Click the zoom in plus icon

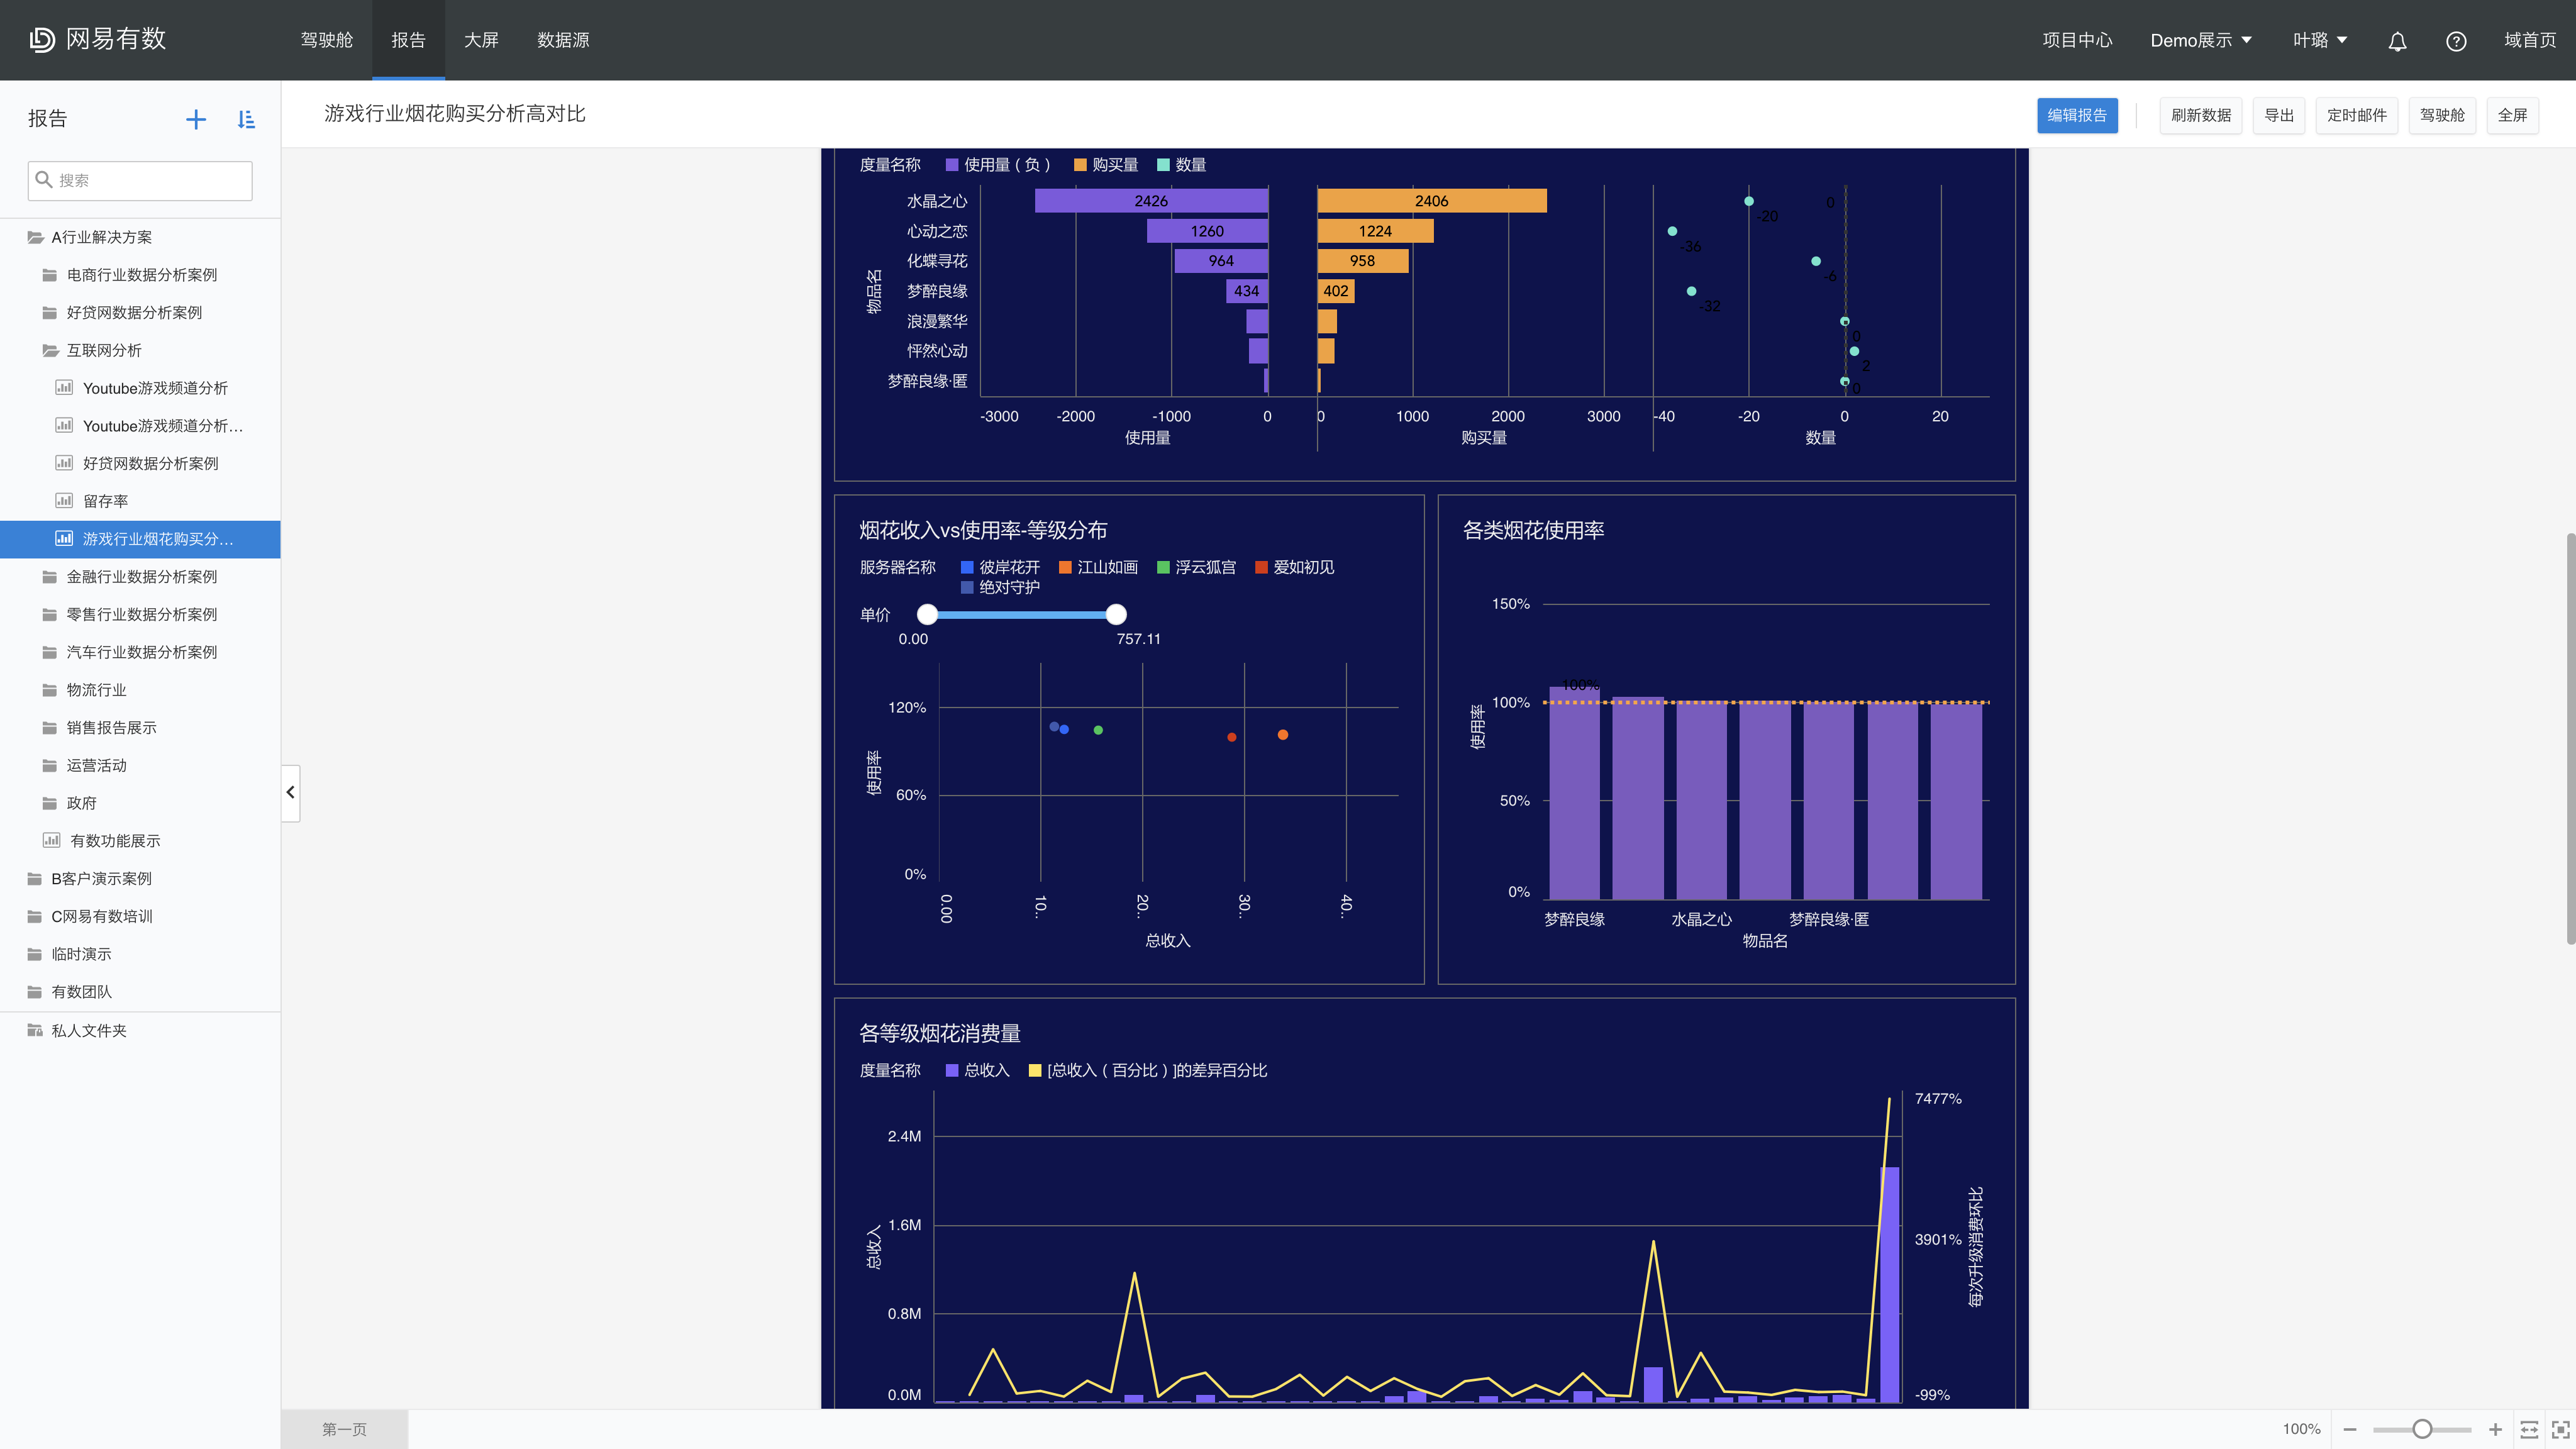(2495, 1429)
